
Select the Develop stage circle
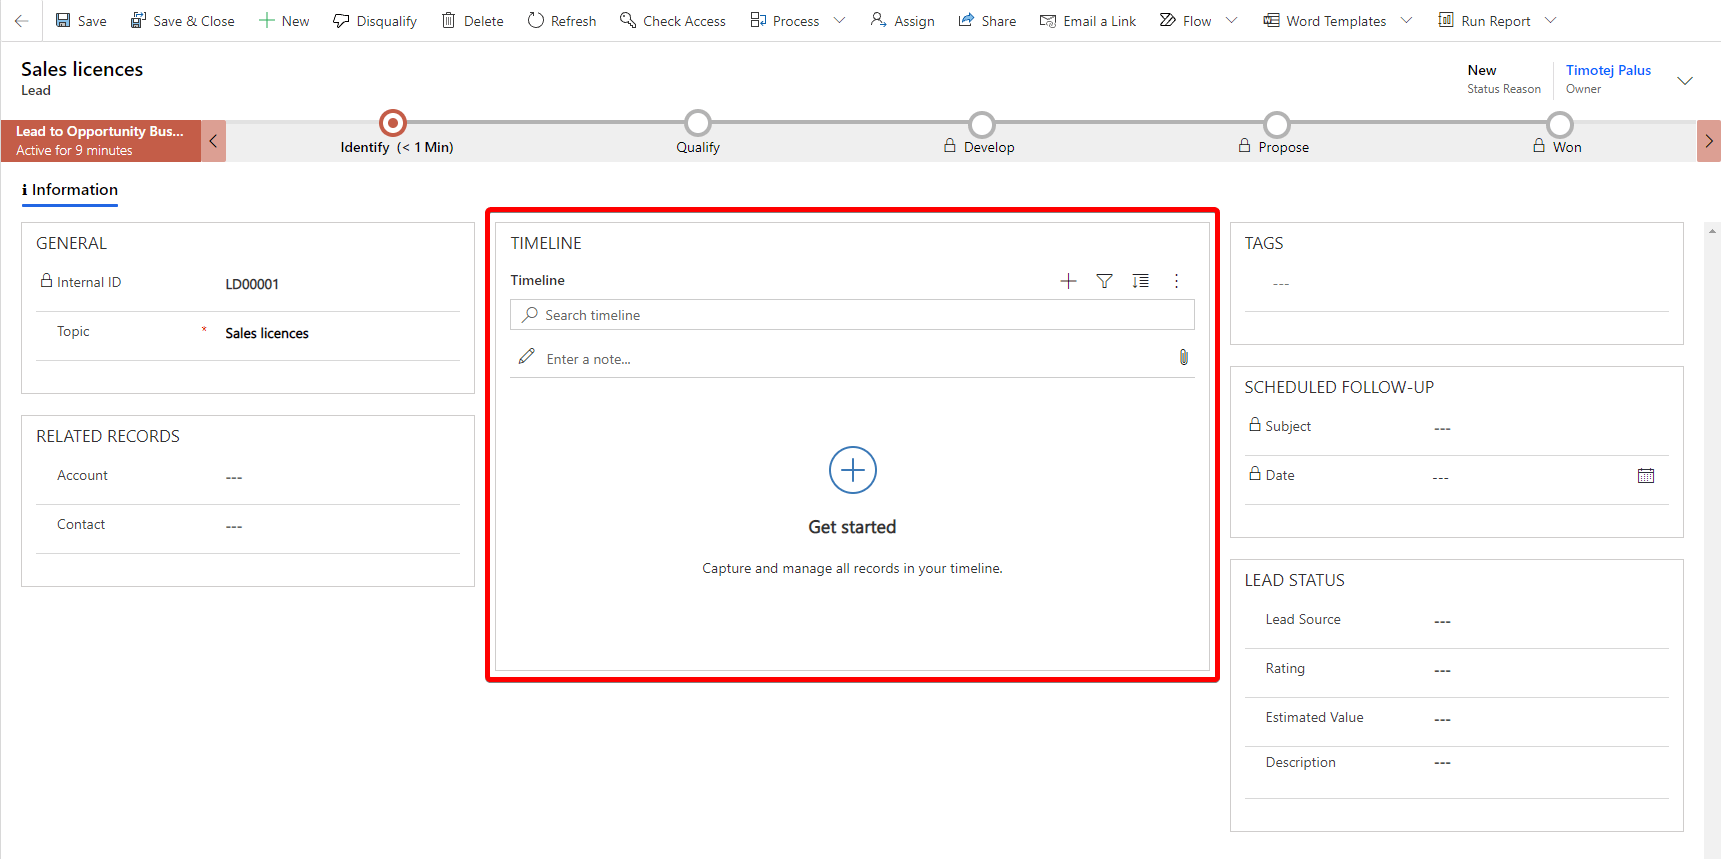(x=982, y=124)
